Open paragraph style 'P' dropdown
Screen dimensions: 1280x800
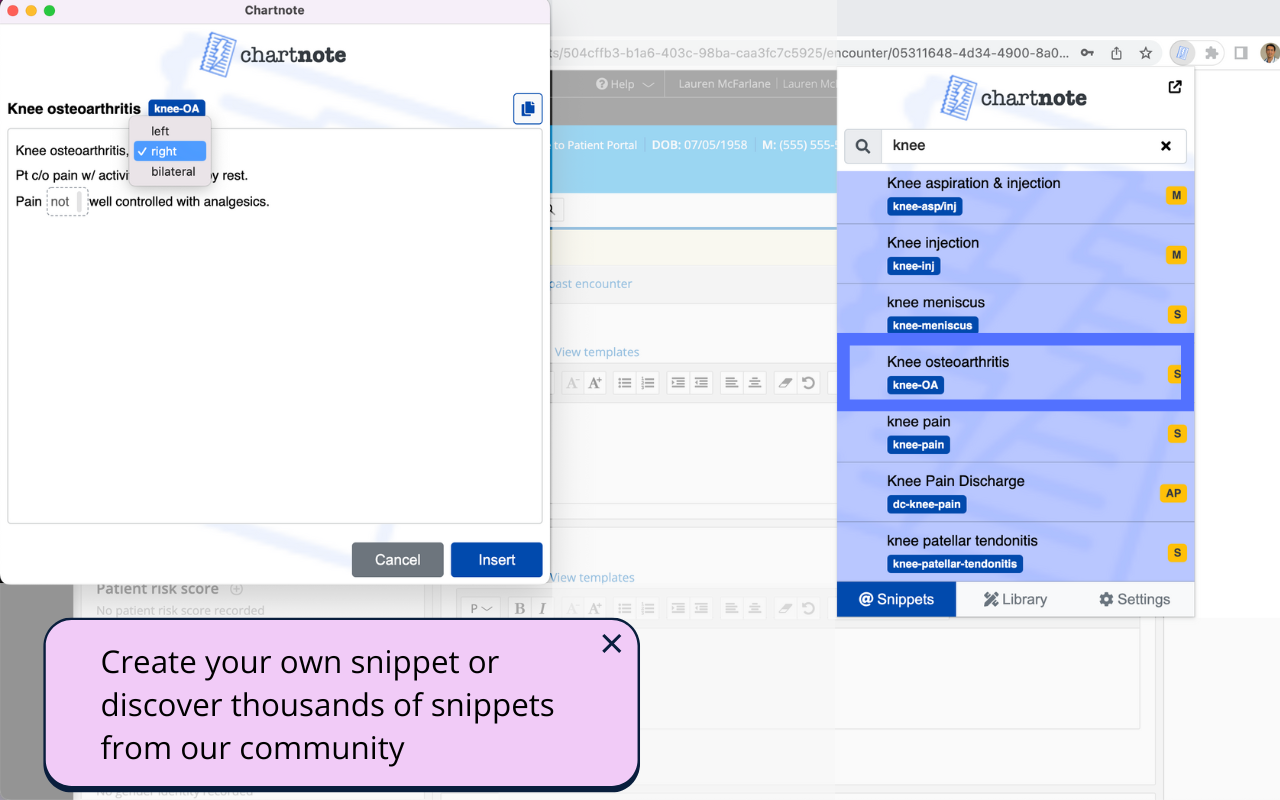coord(482,608)
